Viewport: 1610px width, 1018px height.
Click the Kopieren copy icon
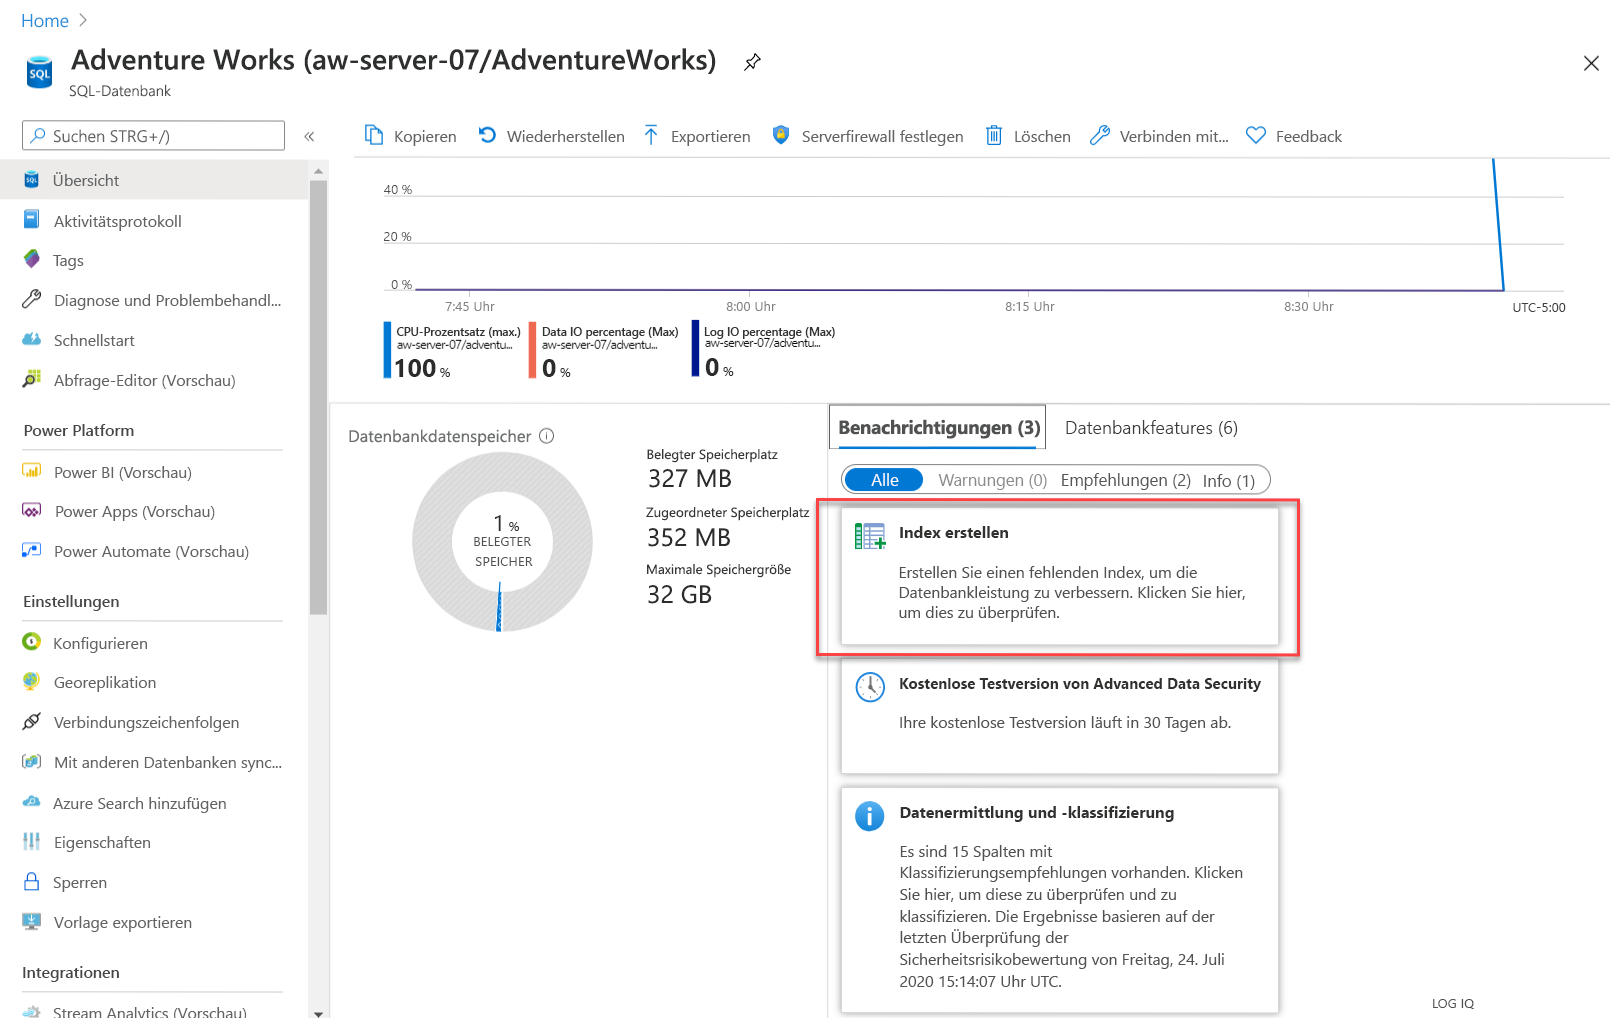pyautogui.click(x=374, y=135)
